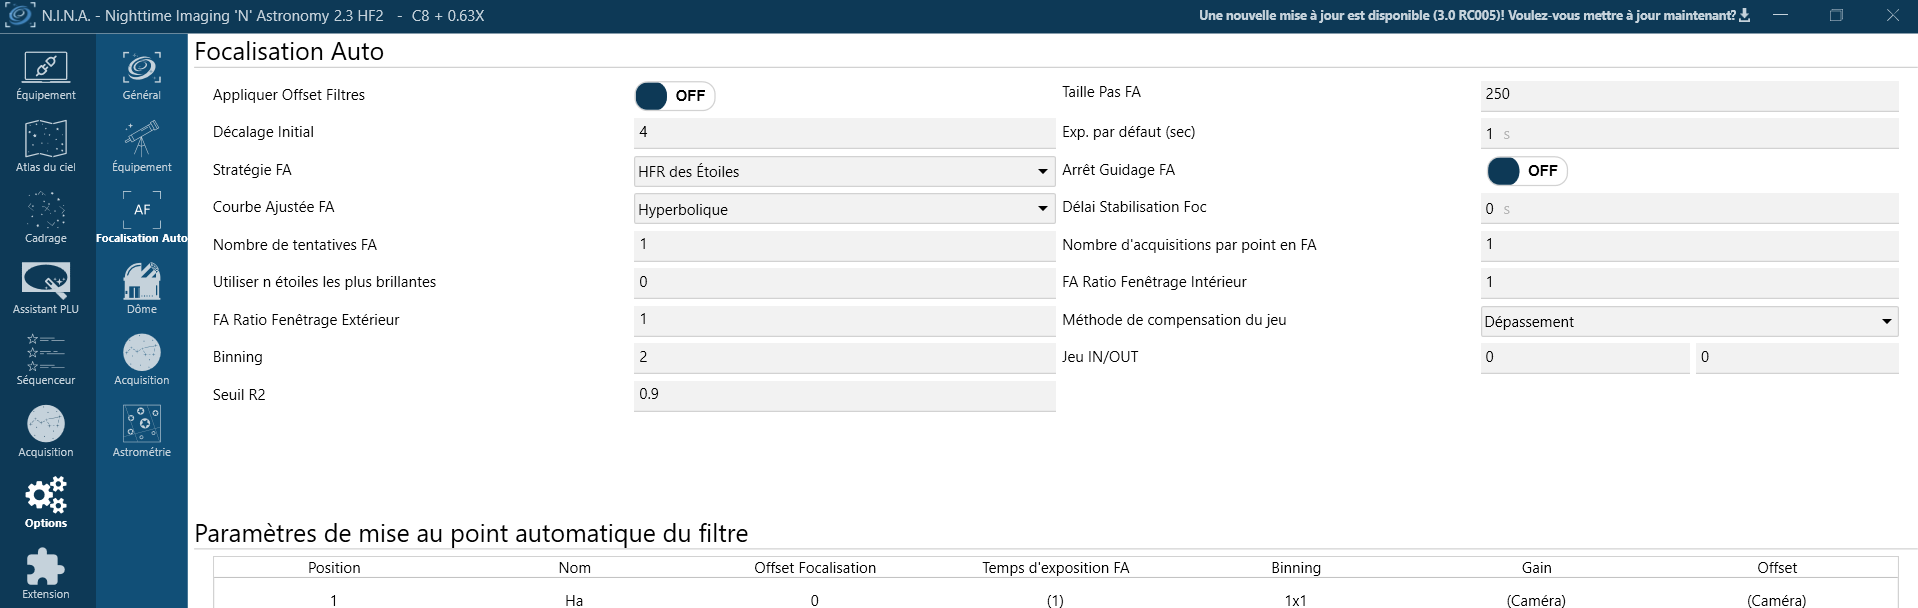The width and height of the screenshot is (1918, 608).
Task: Click the update download arrow icon
Action: point(1745,15)
